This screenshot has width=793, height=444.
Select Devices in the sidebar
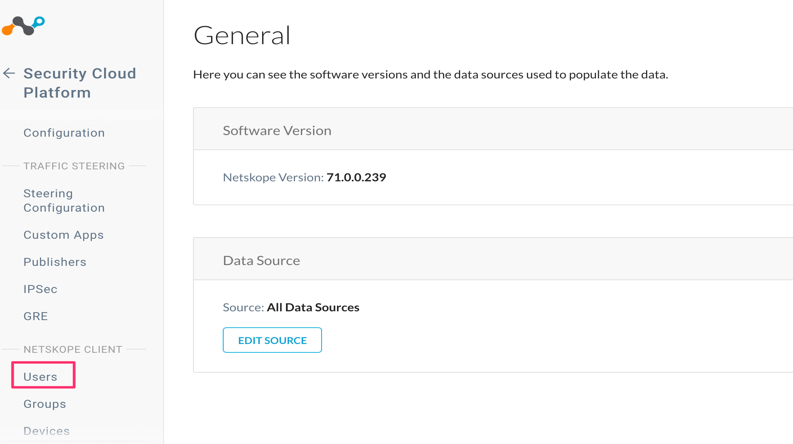pyautogui.click(x=47, y=431)
